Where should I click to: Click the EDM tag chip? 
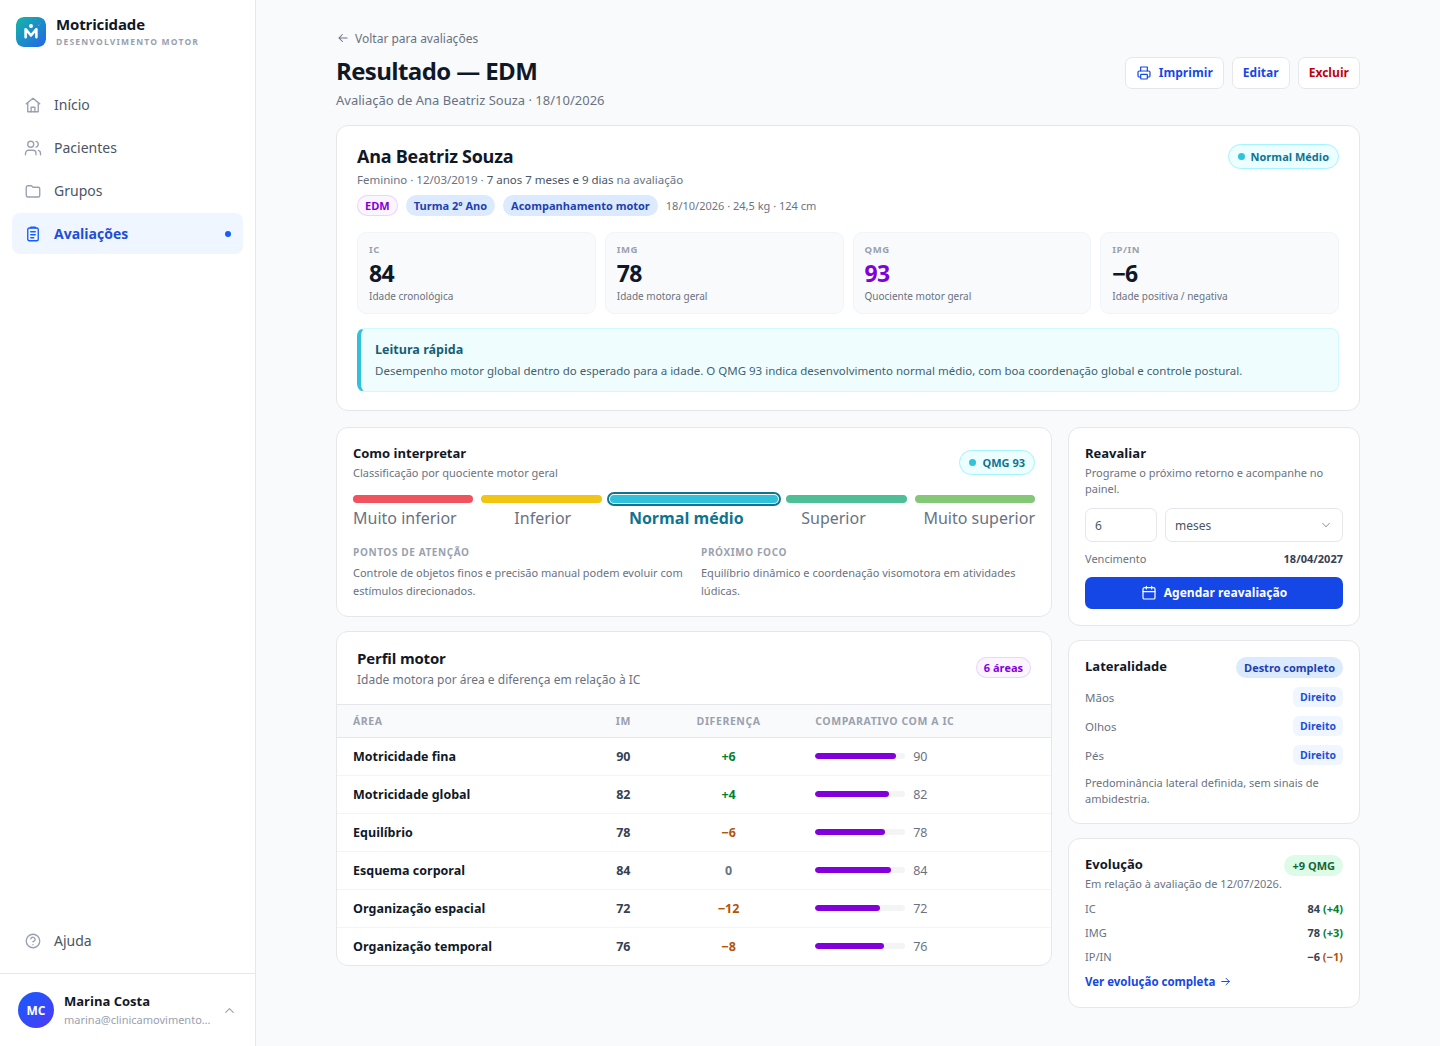coord(377,206)
